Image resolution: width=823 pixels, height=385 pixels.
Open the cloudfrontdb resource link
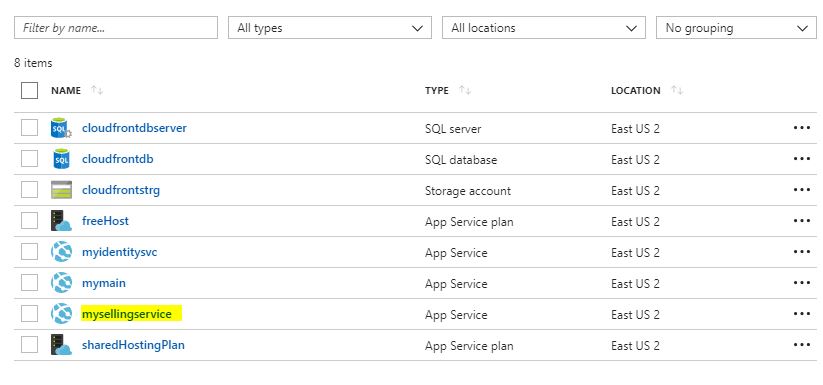(118, 158)
